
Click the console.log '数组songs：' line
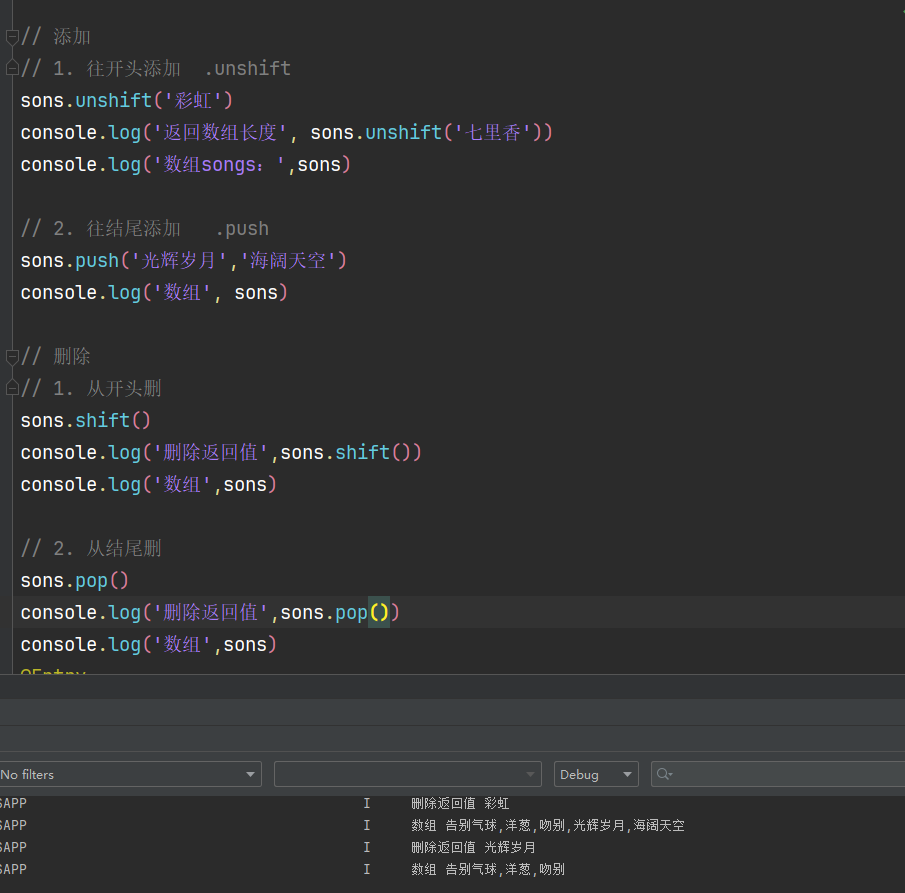(185, 165)
